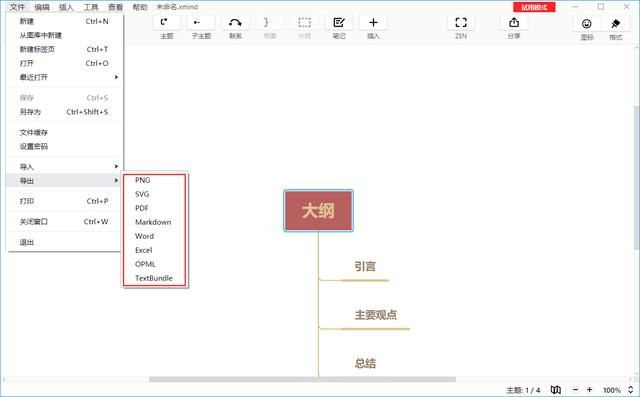Open the 插入 menu in menu bar

[66, 7]
